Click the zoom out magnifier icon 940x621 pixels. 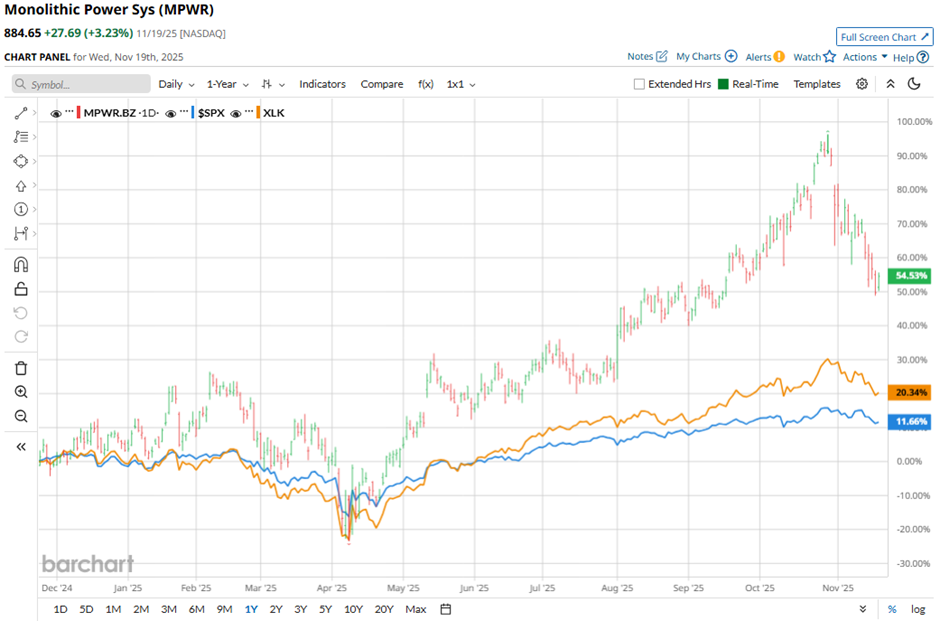pyautogui.click(x=21, y=416)
